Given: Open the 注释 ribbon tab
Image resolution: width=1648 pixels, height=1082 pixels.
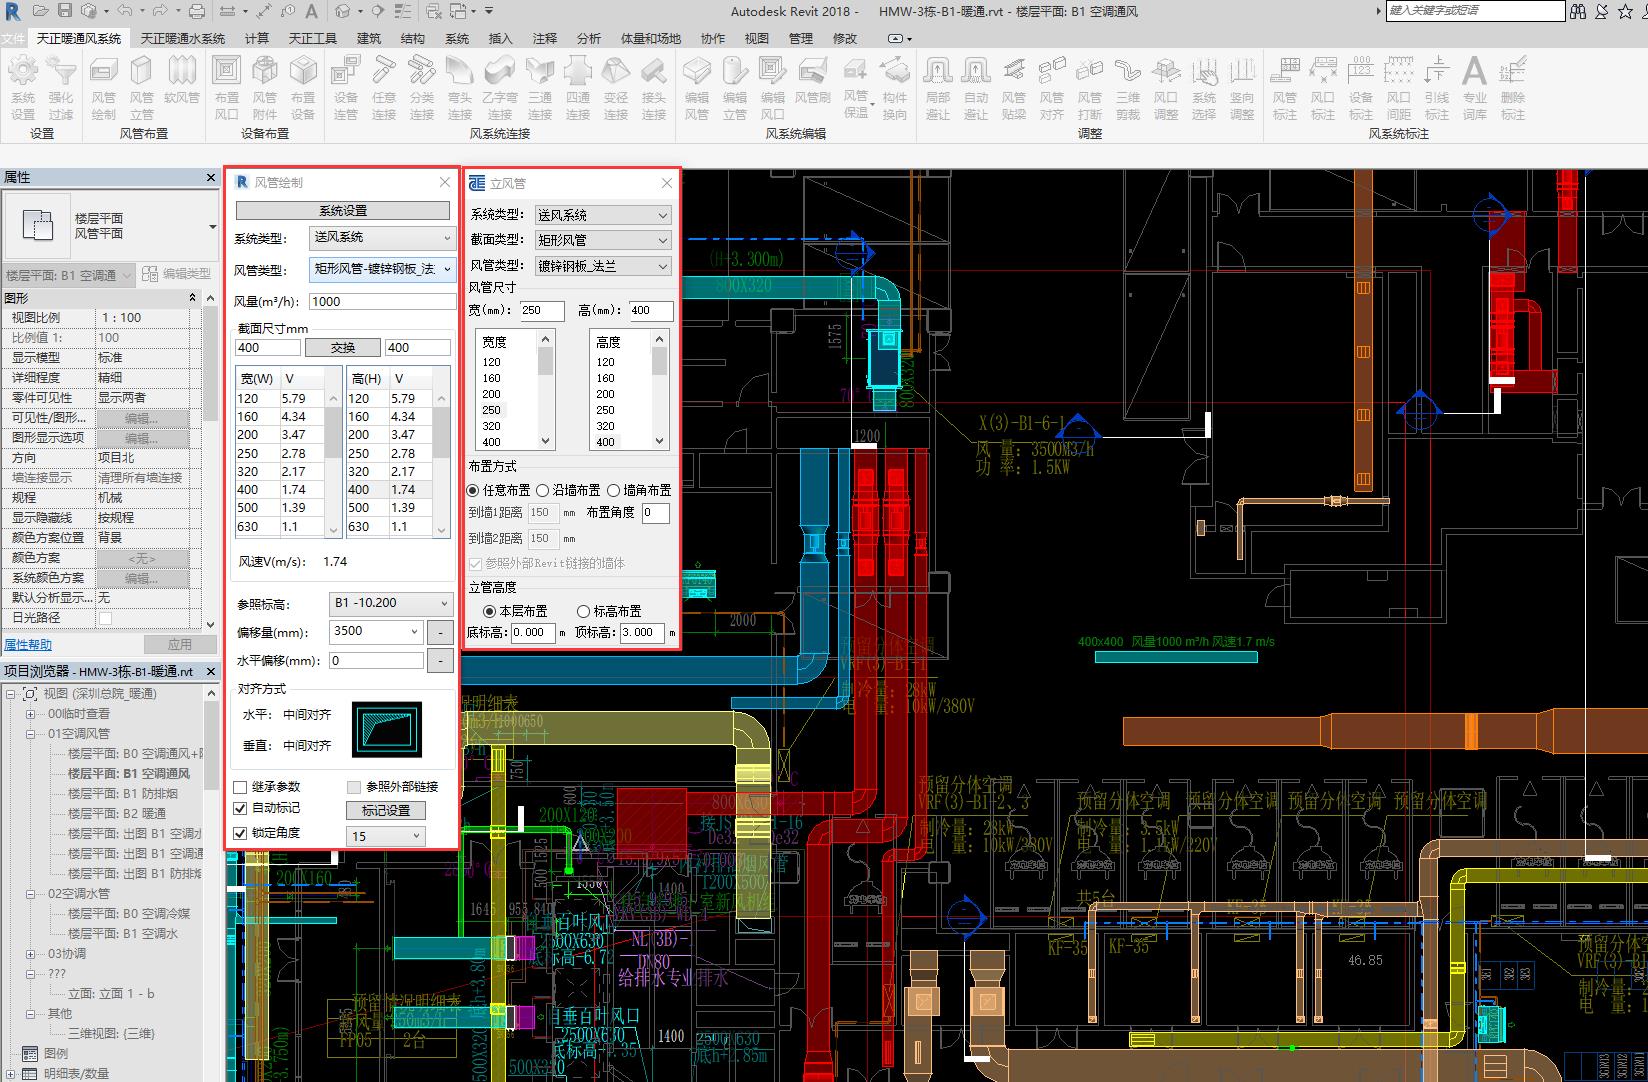Looking at the screenshot, I should pos(545,38).
